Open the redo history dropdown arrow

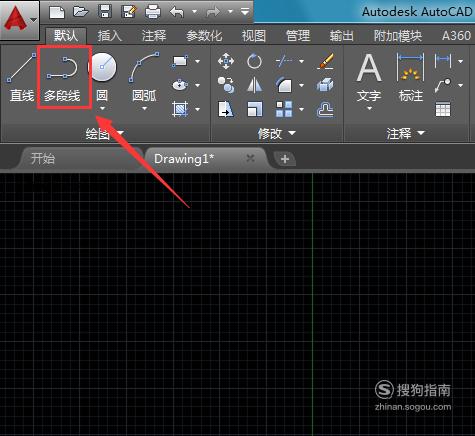coord(230,12)
